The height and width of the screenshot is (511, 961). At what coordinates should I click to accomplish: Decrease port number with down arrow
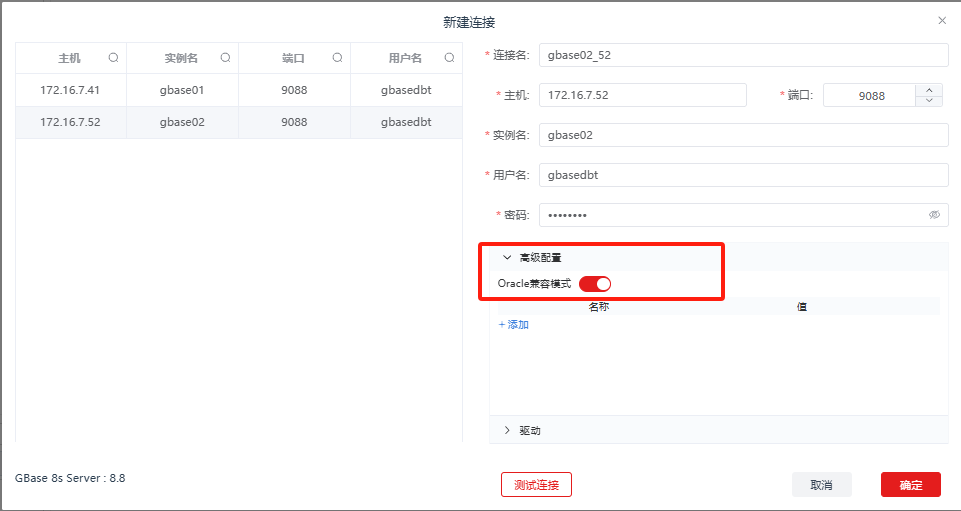929,100
